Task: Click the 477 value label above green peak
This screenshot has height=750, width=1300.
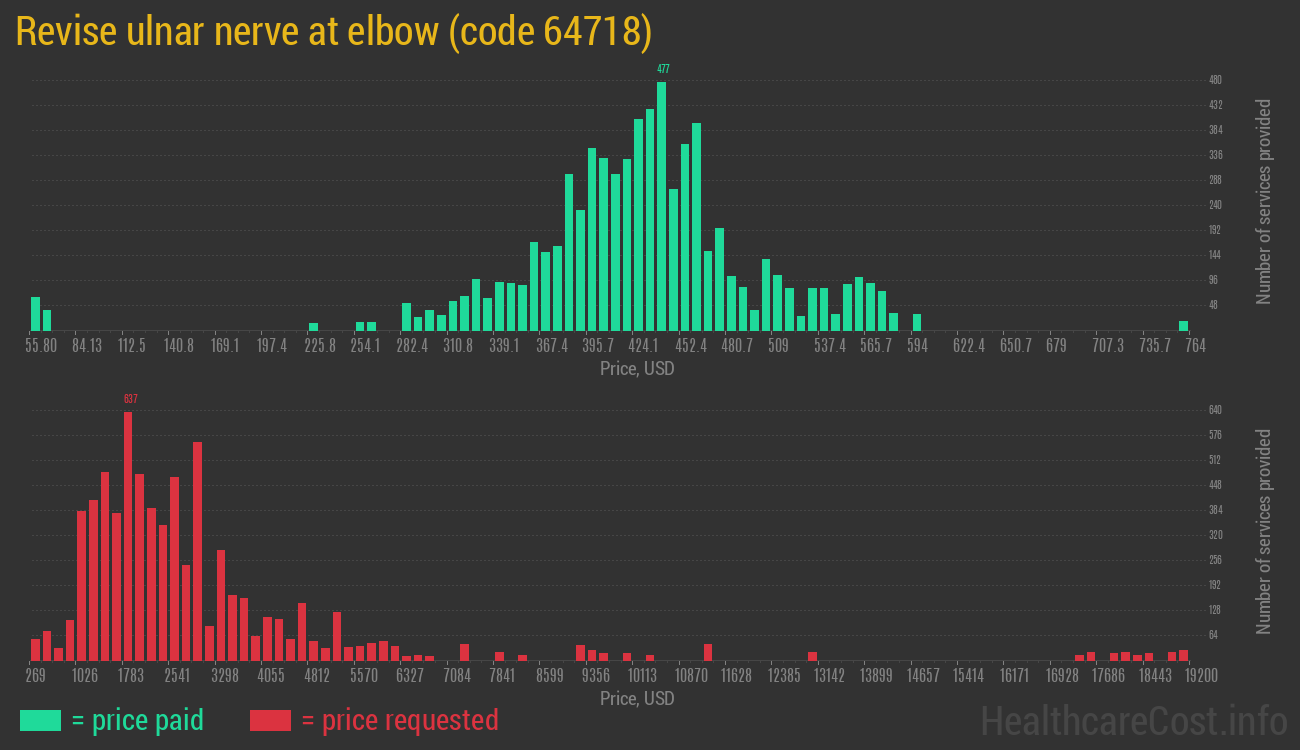Action: point(663,69)
